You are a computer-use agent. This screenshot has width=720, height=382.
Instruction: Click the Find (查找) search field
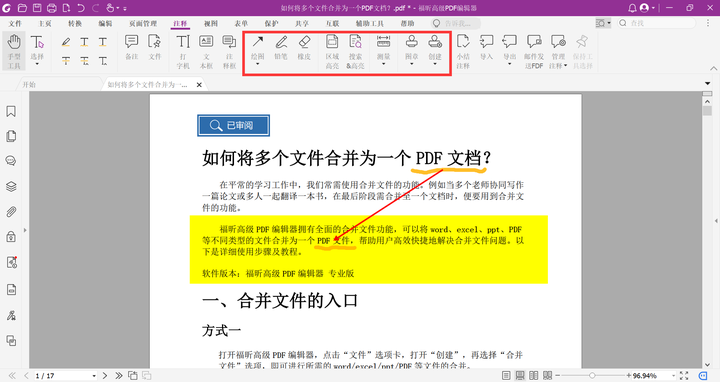tap(657, 23)
